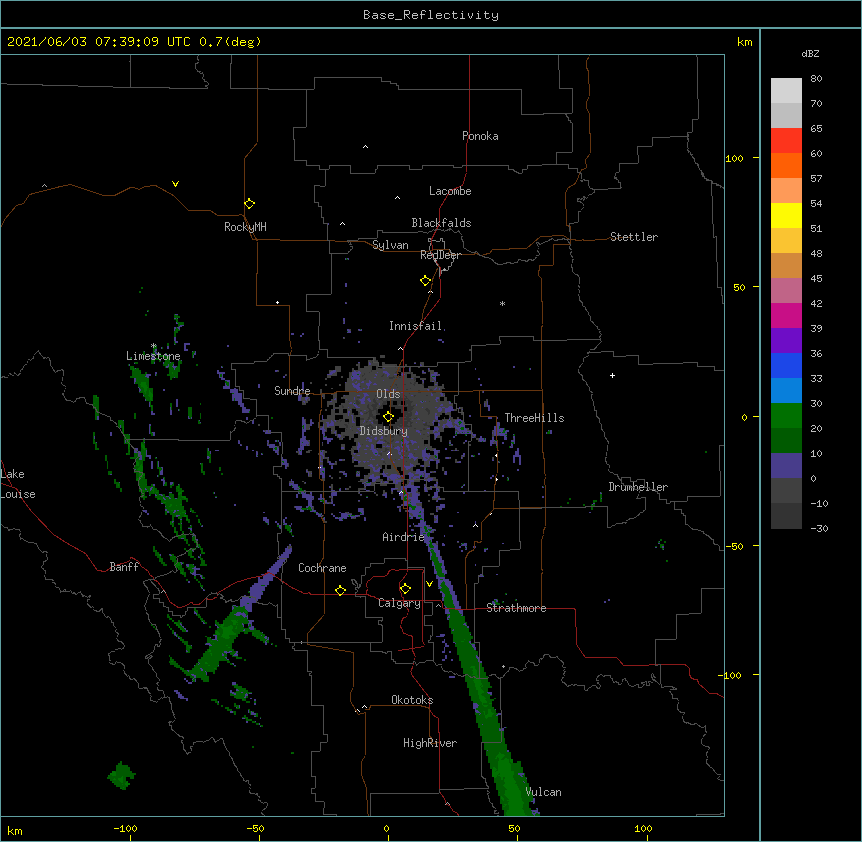Viewport: 862px width, 842px height.
Task: Pick the dark orange 57-60 dBZ swatch
Action: pos(786,165)
